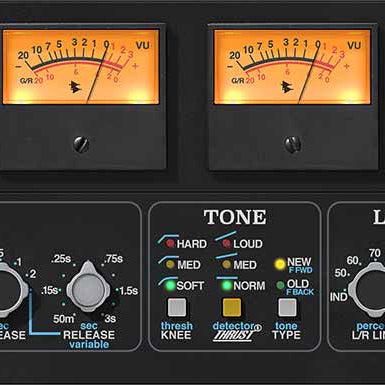Click the TONE section heading
This screenshot has height=385, width=385.
(x=235, y=217)
